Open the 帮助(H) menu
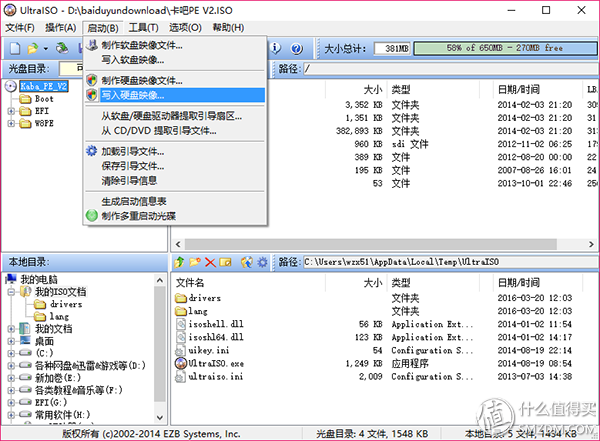 point(228,28)
